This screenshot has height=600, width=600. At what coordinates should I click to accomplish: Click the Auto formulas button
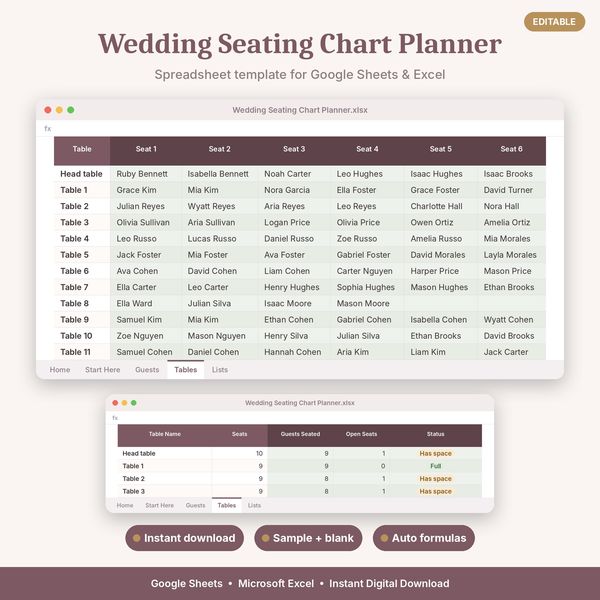click(424, 538)
